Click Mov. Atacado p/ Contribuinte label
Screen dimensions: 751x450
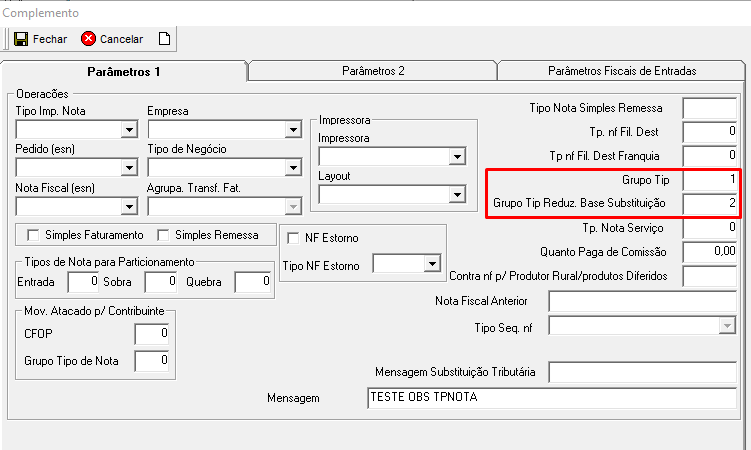pos(94,311)
